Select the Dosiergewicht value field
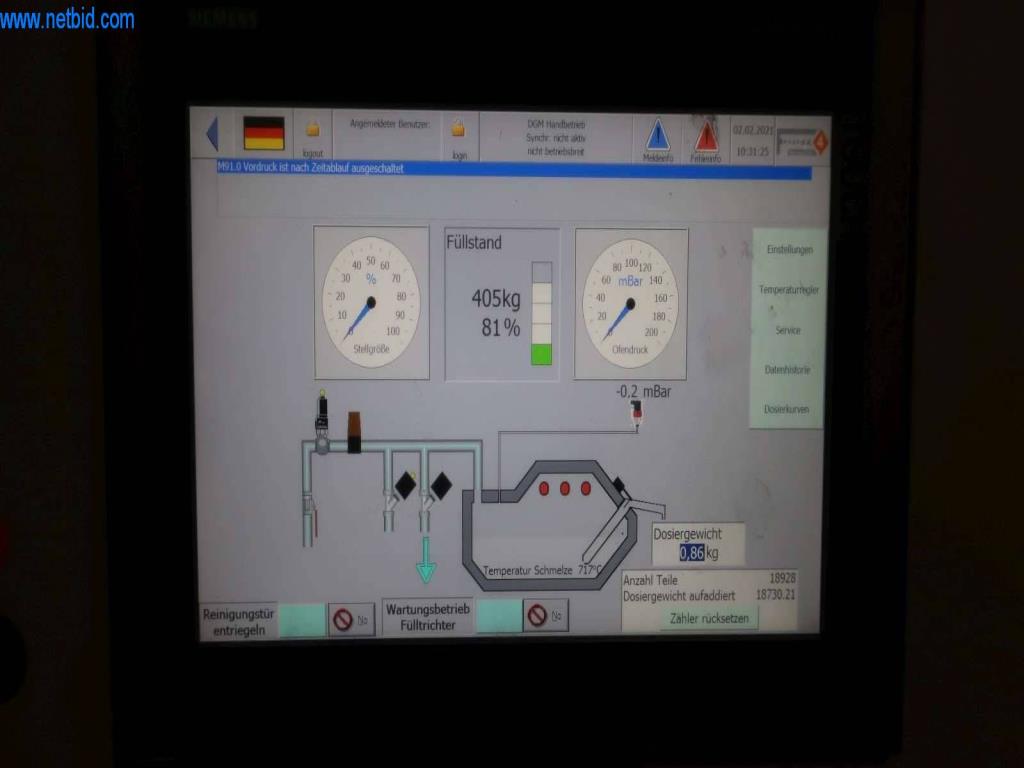This screenshot has width=1024, height=768. [691, 553]
